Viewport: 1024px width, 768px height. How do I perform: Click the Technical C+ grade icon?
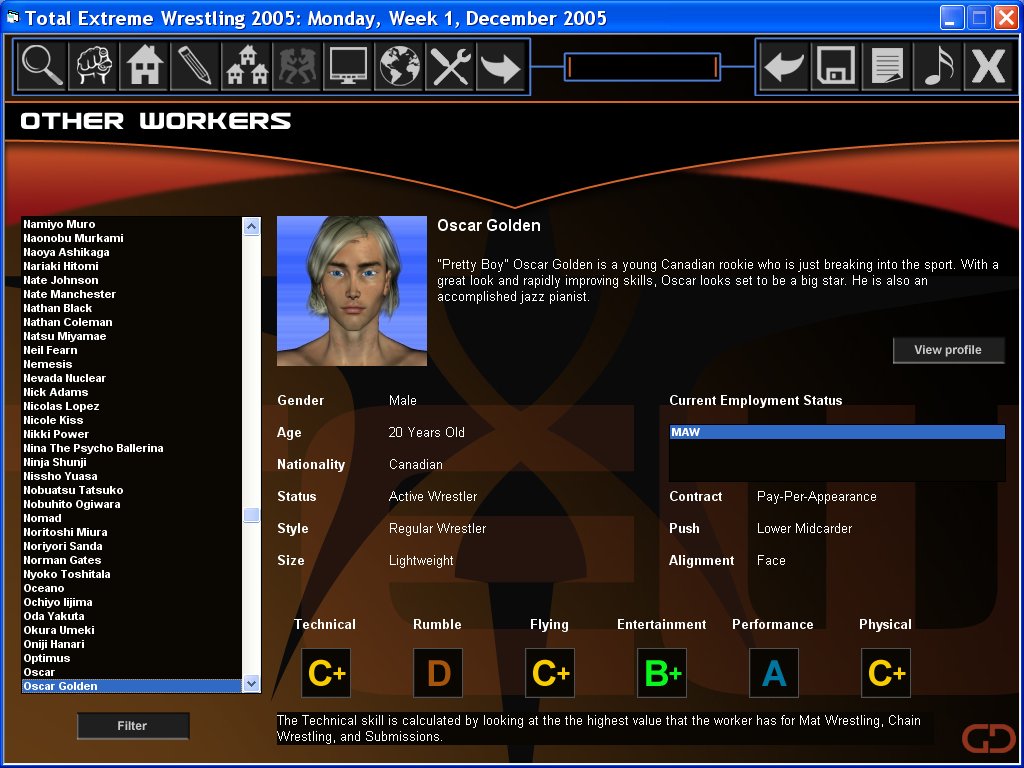(x=326, y=673)
